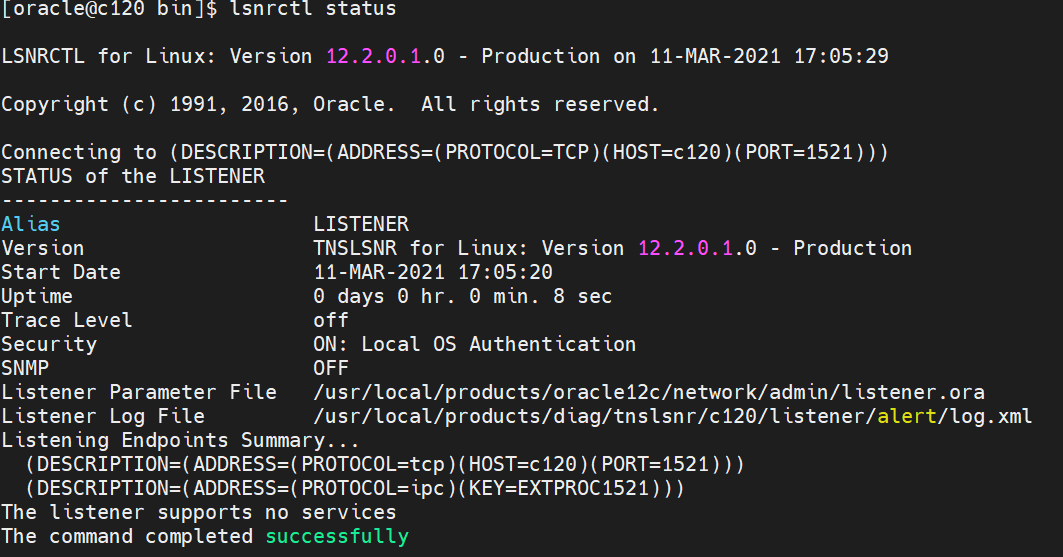Screen dimensions: 1063x557
Task: Click the 'Trace Level' label
Action: pos(66,320)
